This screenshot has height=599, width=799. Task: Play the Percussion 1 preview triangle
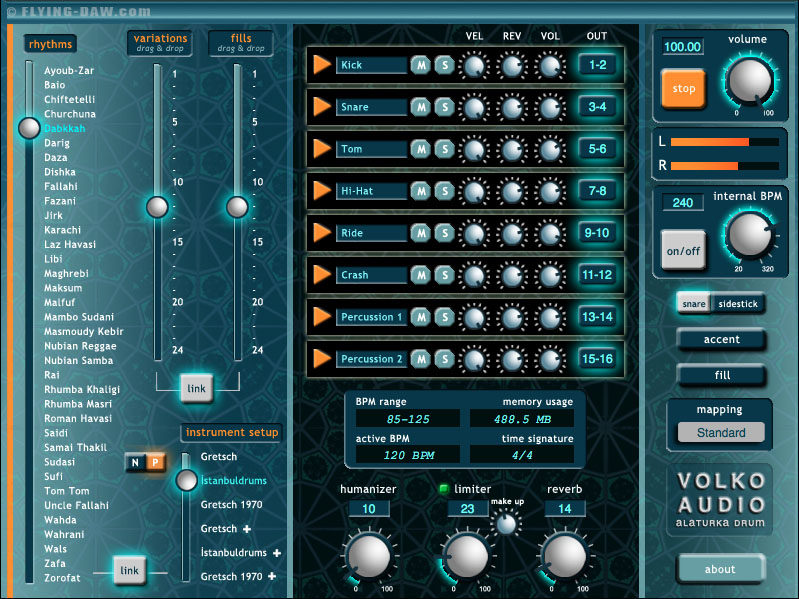coord(322,317)
